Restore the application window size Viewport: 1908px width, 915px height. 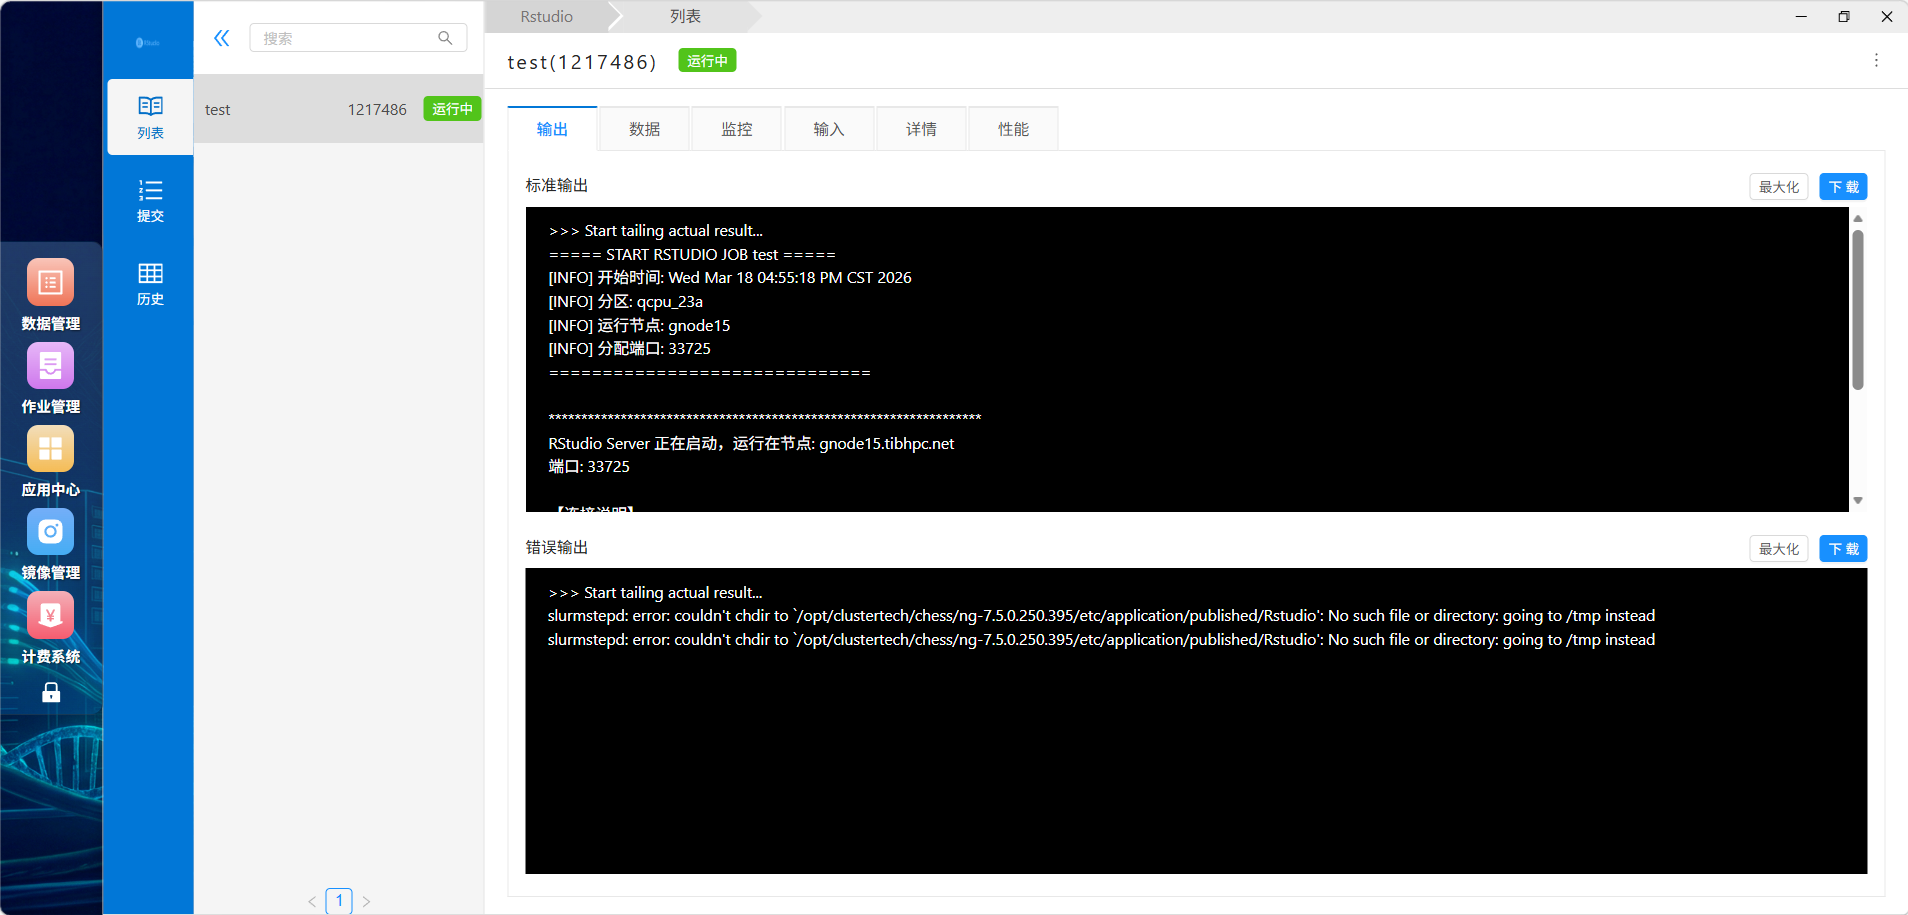(x=1844, y=16)
